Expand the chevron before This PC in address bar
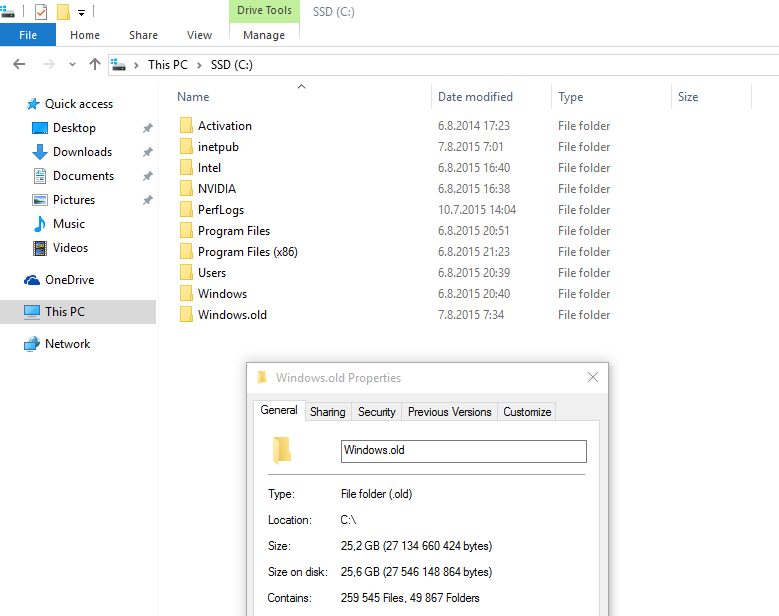The height and width of the screenshot is (616, 779). pyautogui.click(x=136, y=65)
